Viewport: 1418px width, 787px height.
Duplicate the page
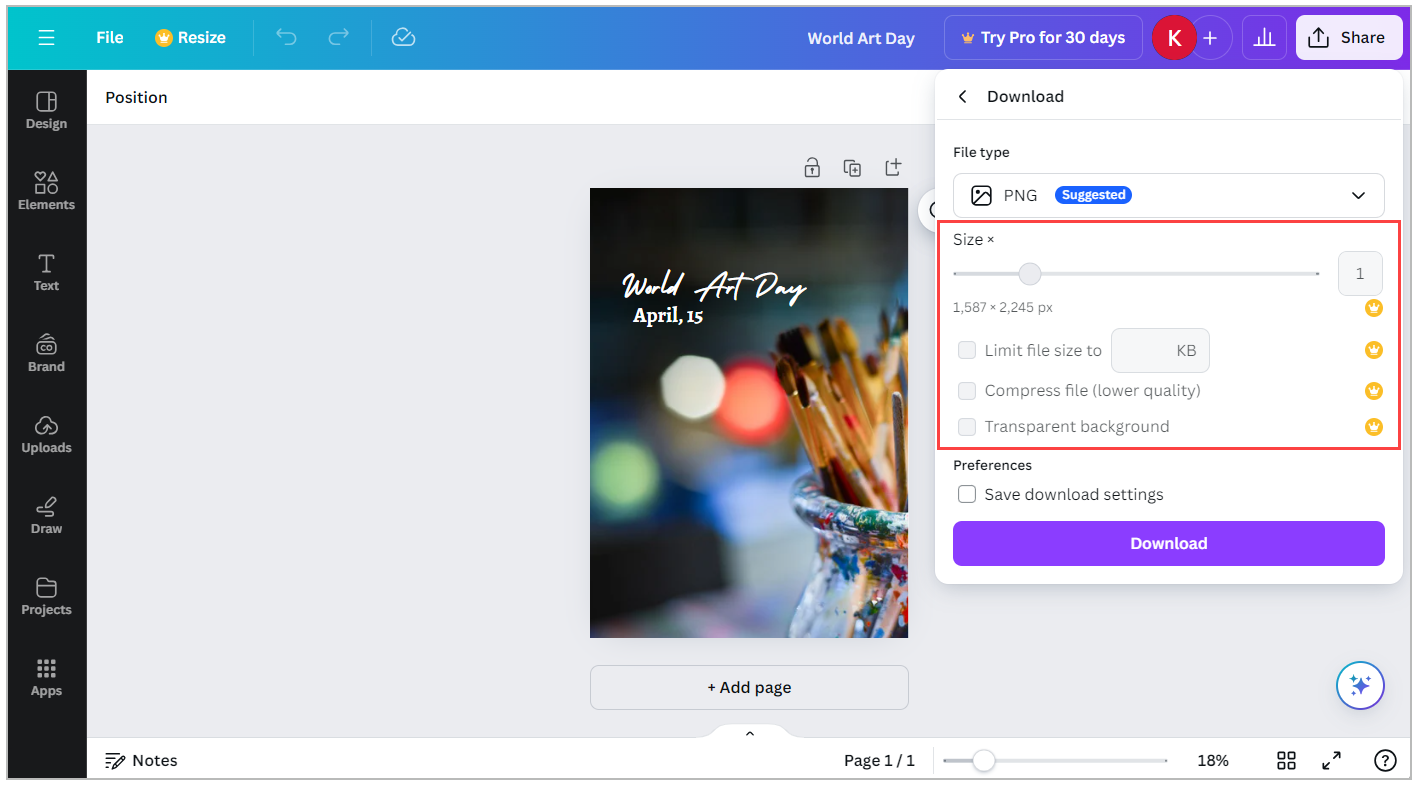coord(852,167)
